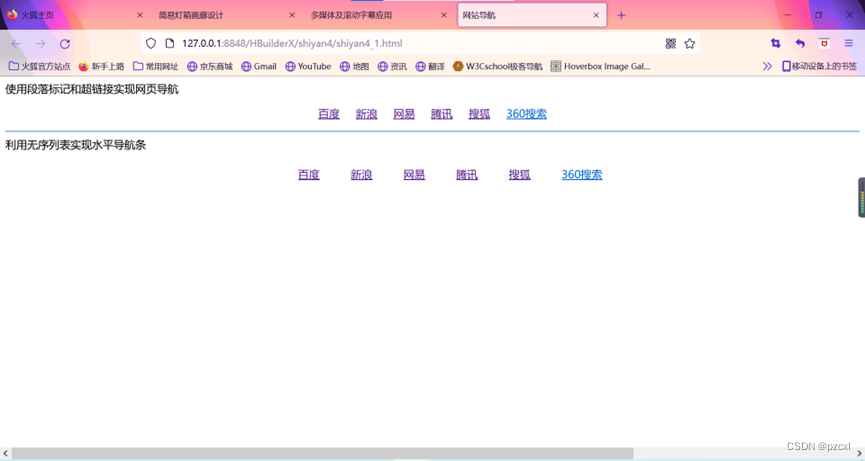This screenshot has width=865, height=461.
Task: Click 网易 link in the list navigation bar
Action: [x=414, y=175]
